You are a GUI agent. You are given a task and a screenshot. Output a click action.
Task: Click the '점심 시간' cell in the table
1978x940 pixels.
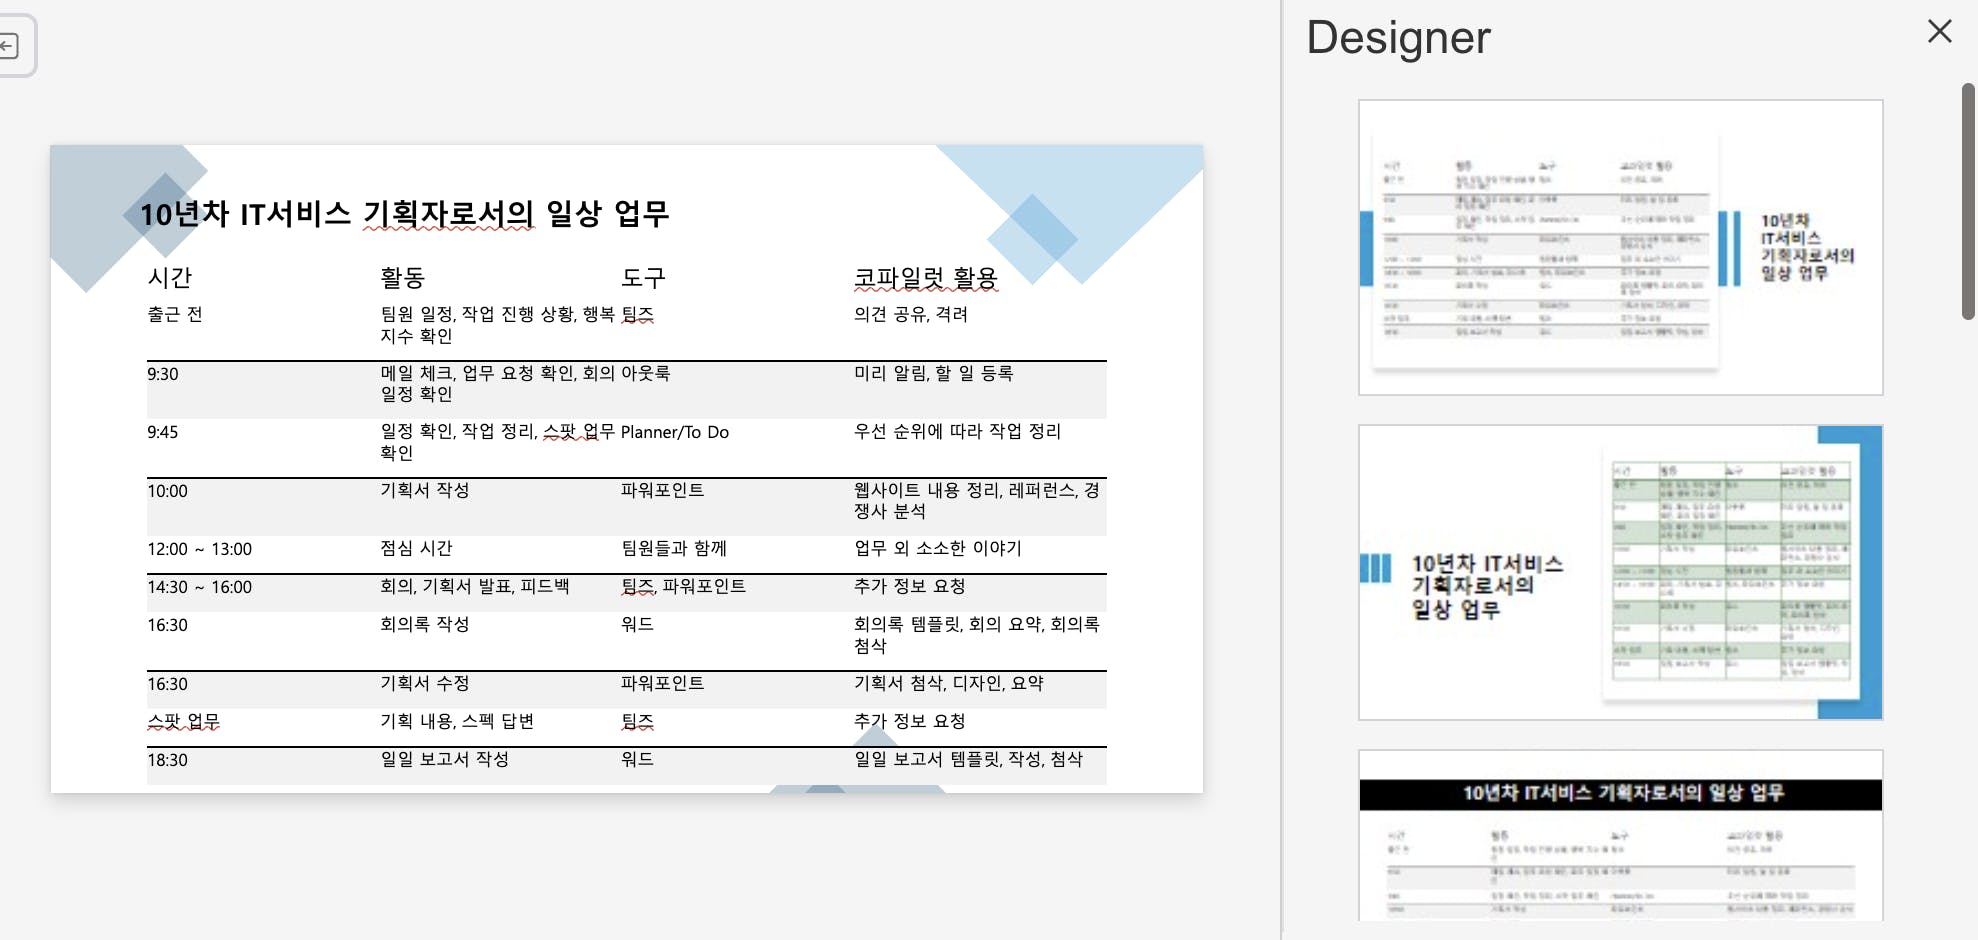tap(414, 548)
